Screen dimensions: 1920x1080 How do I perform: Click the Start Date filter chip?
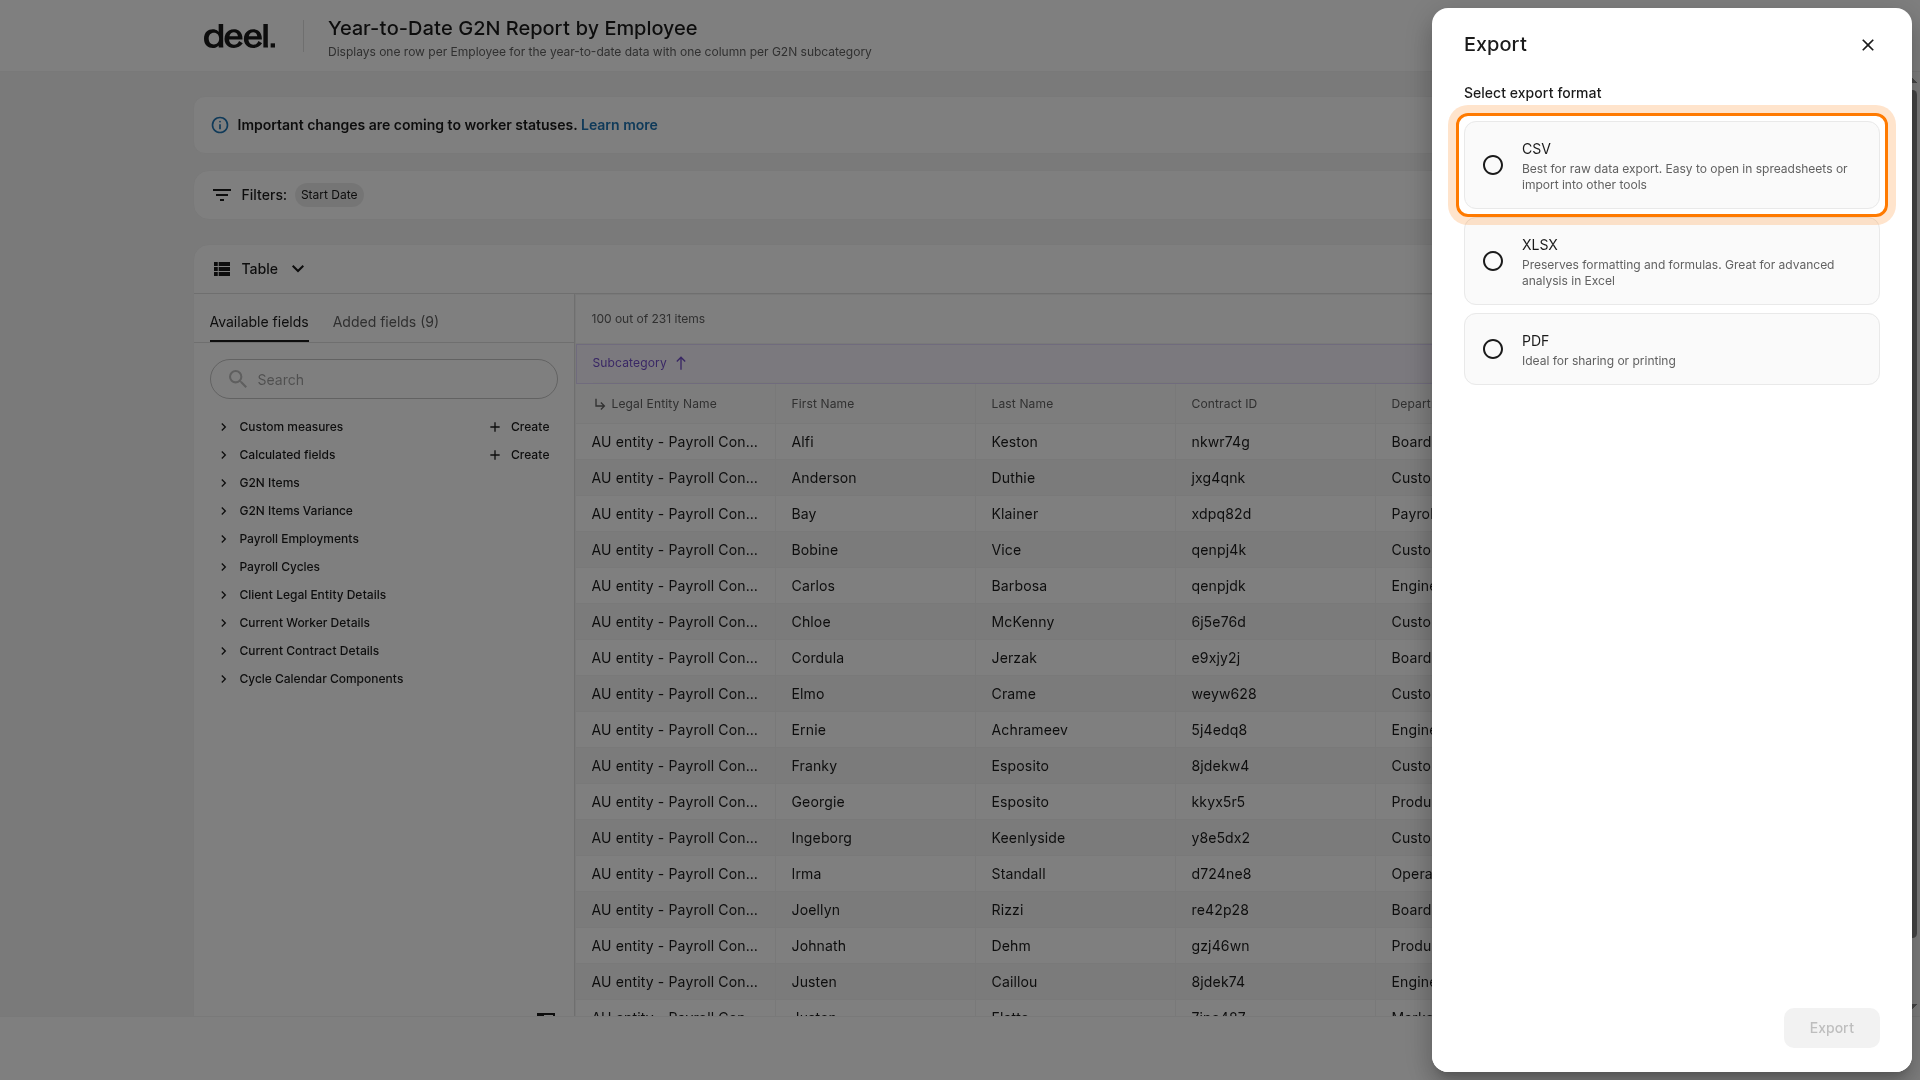click(329, 195)
